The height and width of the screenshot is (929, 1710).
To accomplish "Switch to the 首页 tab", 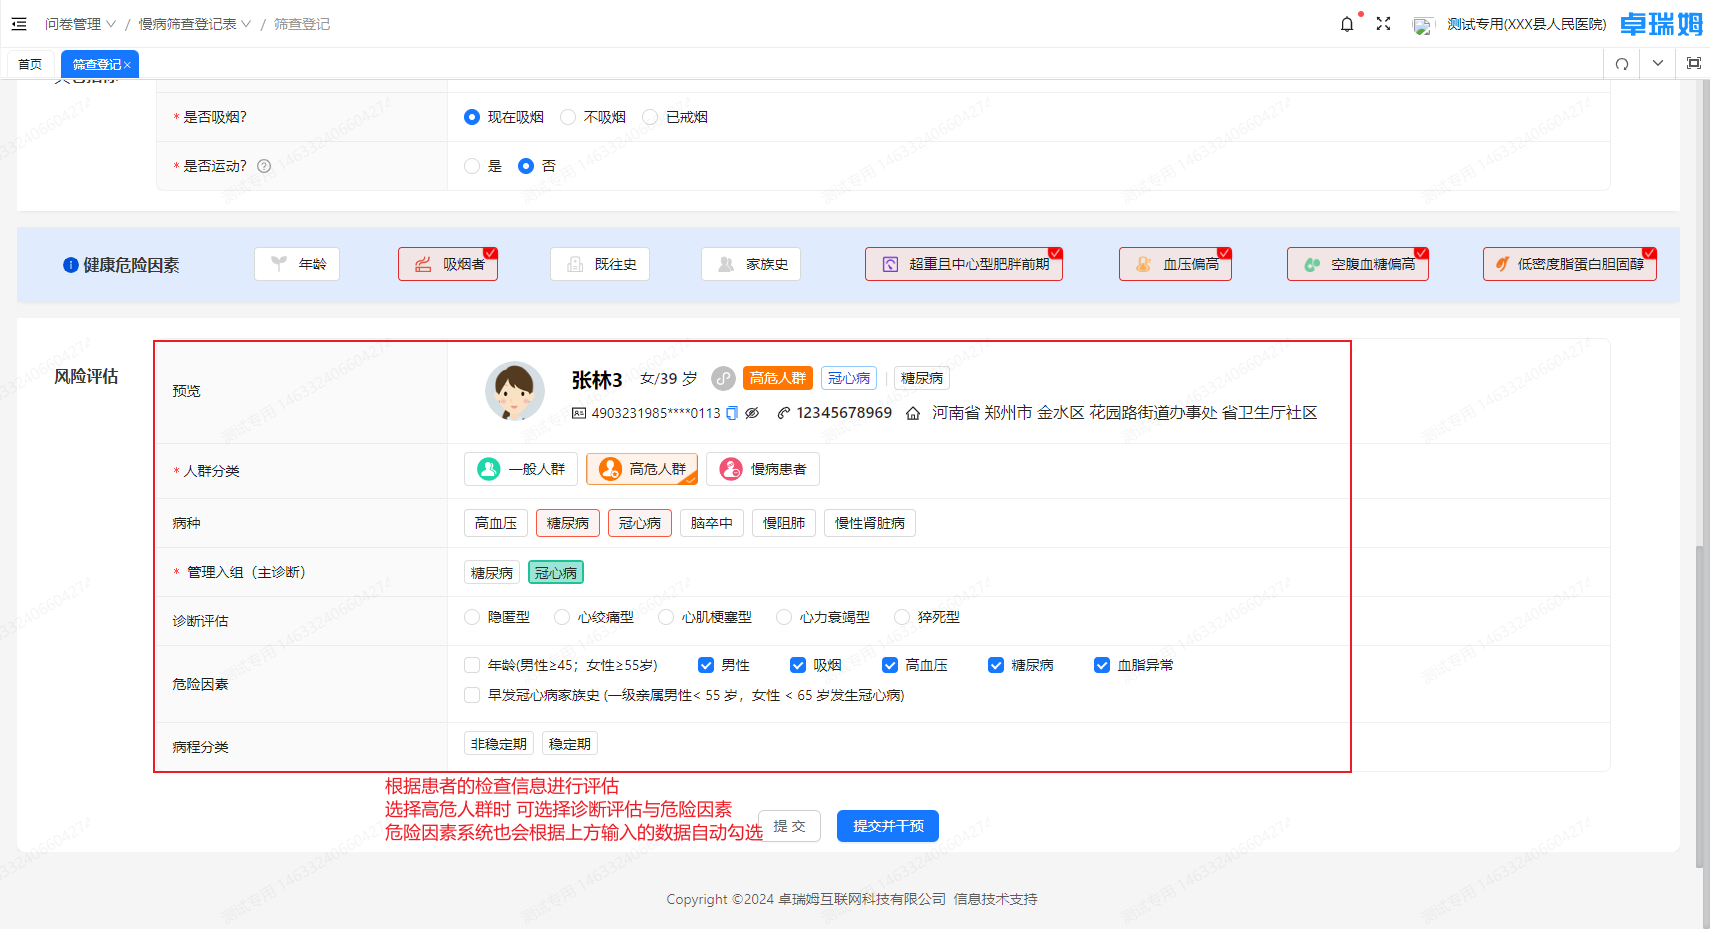I will (30, 63).
